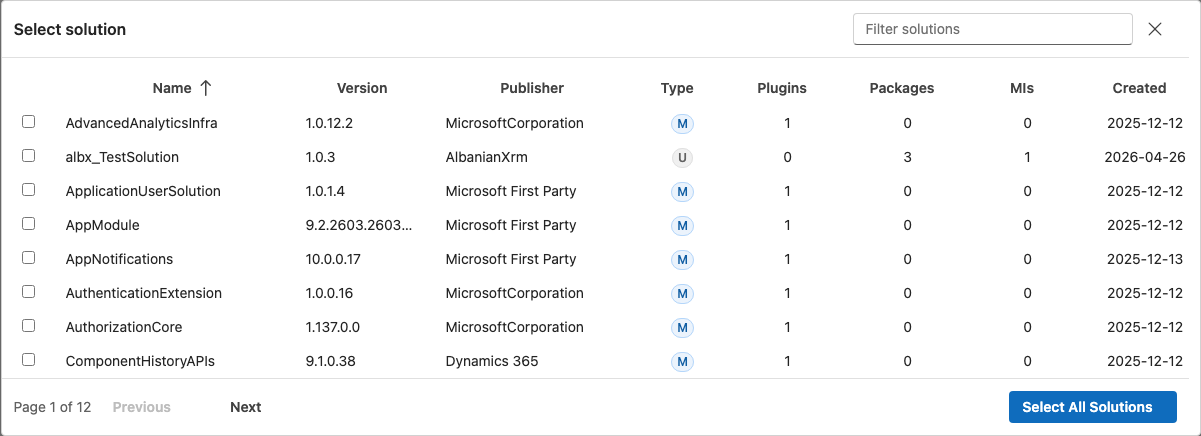Sort by the Plugins column header

click(x=782, y=88)
